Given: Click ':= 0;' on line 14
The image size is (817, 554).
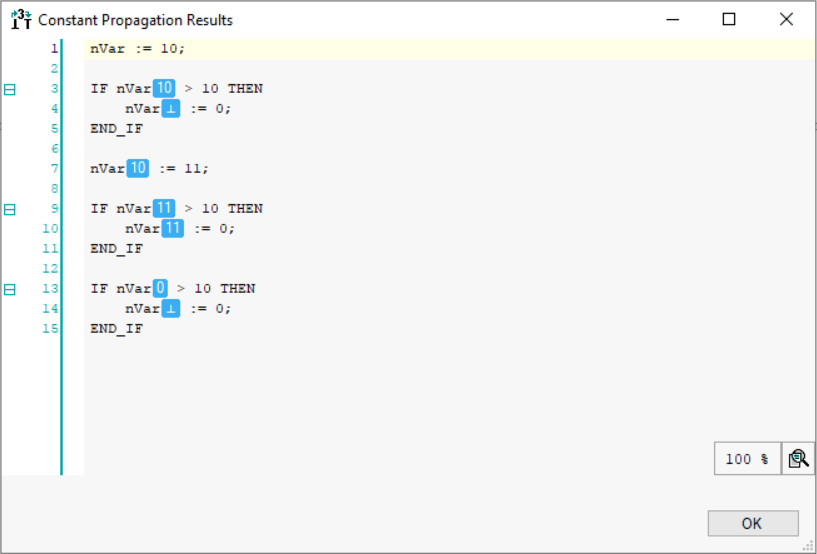Looking at the screenshot, I should (210, 309).
